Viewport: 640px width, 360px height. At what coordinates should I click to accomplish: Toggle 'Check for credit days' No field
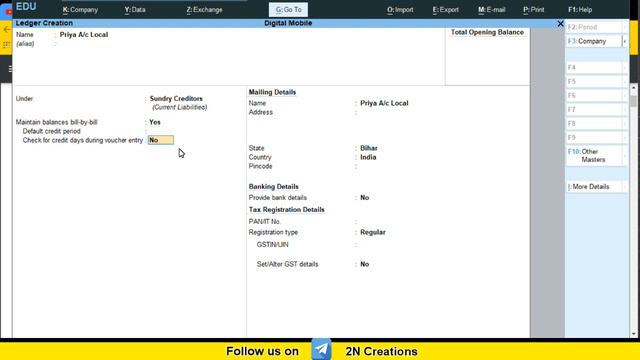[x=161, y=140]
